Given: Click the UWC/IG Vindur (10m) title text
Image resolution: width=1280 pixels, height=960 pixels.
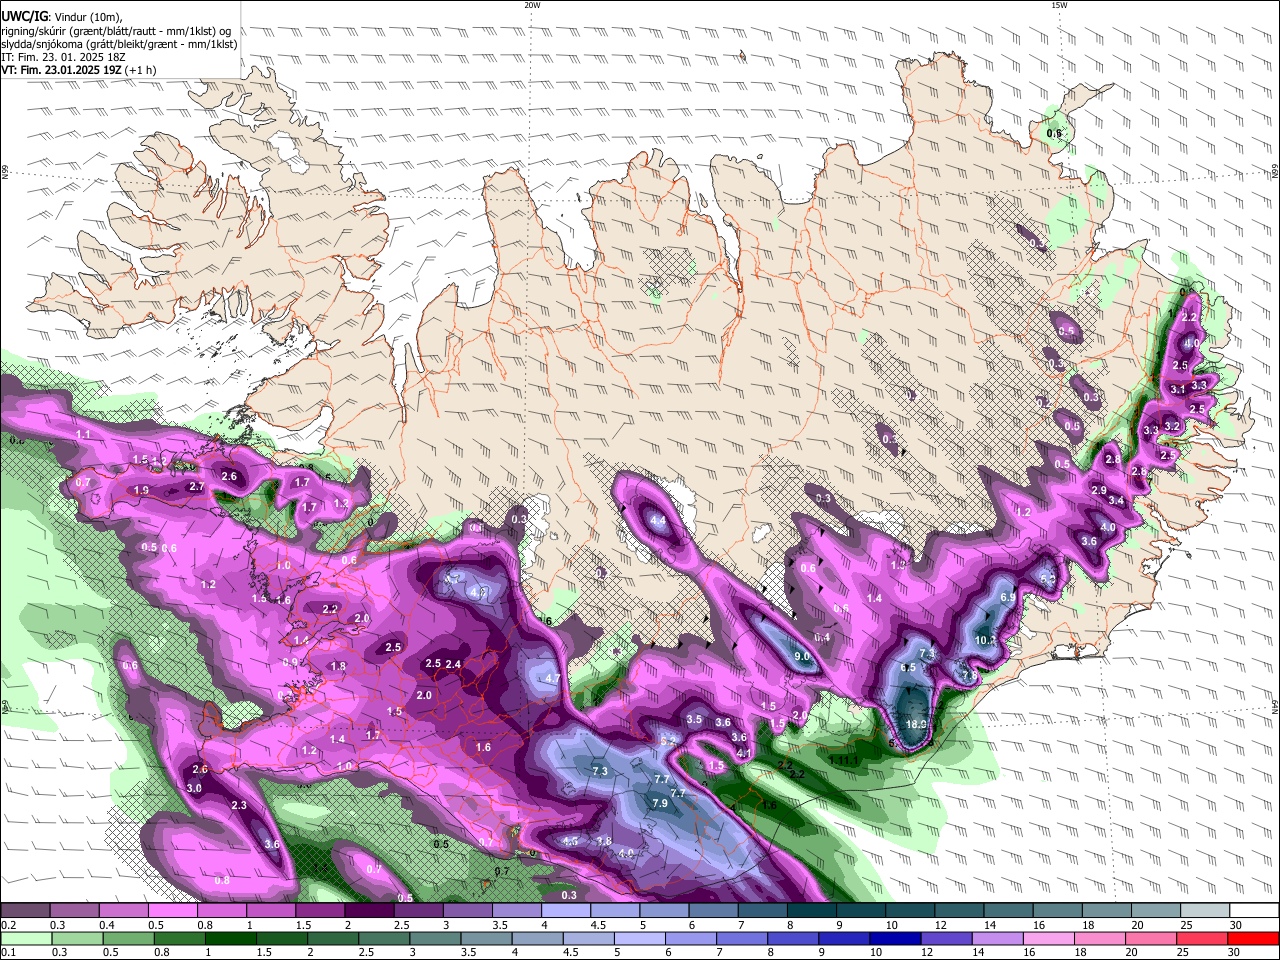Looking at the screenshot, I should [x=61, y=15].
